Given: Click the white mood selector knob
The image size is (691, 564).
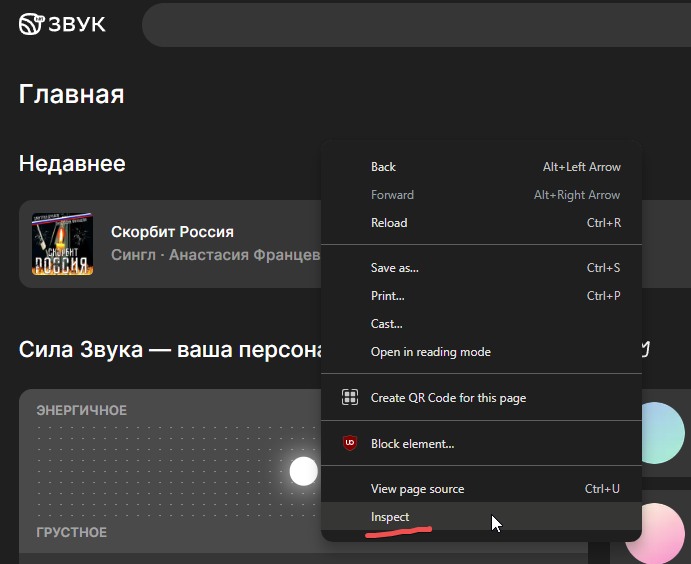Looking at the screenshot, I should pos(303,471).
